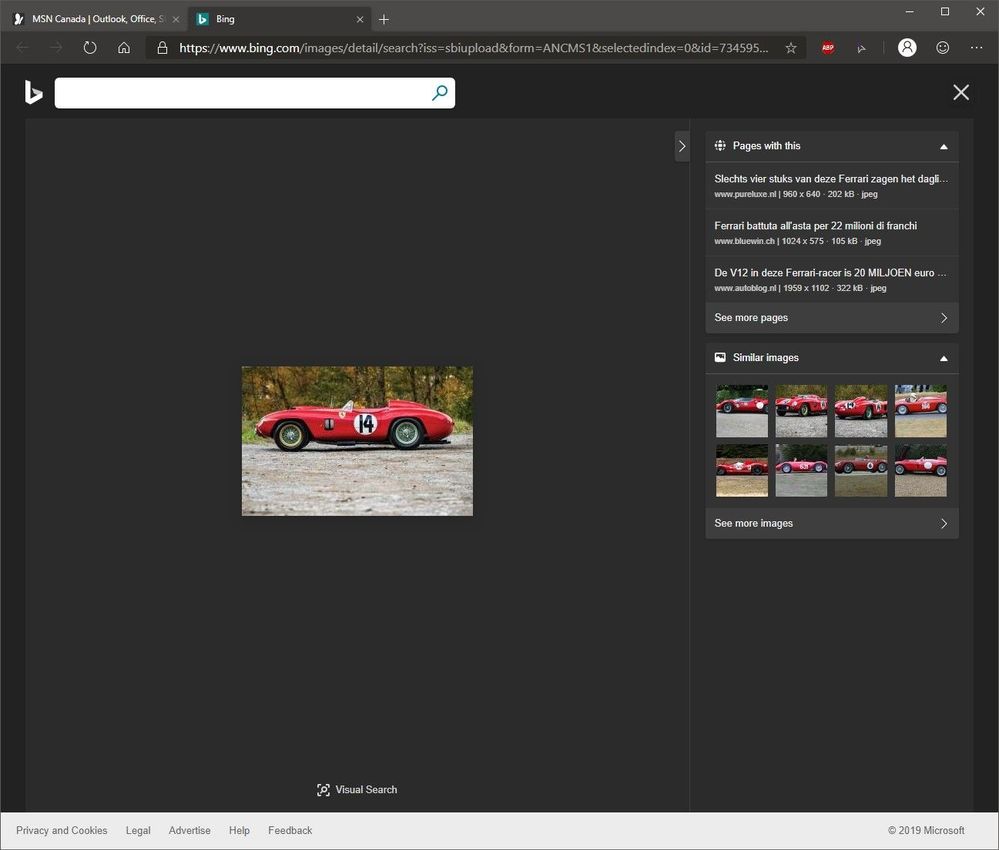Click the Bing logo icon
Screen dimensions: 999x850
[34, 93]
